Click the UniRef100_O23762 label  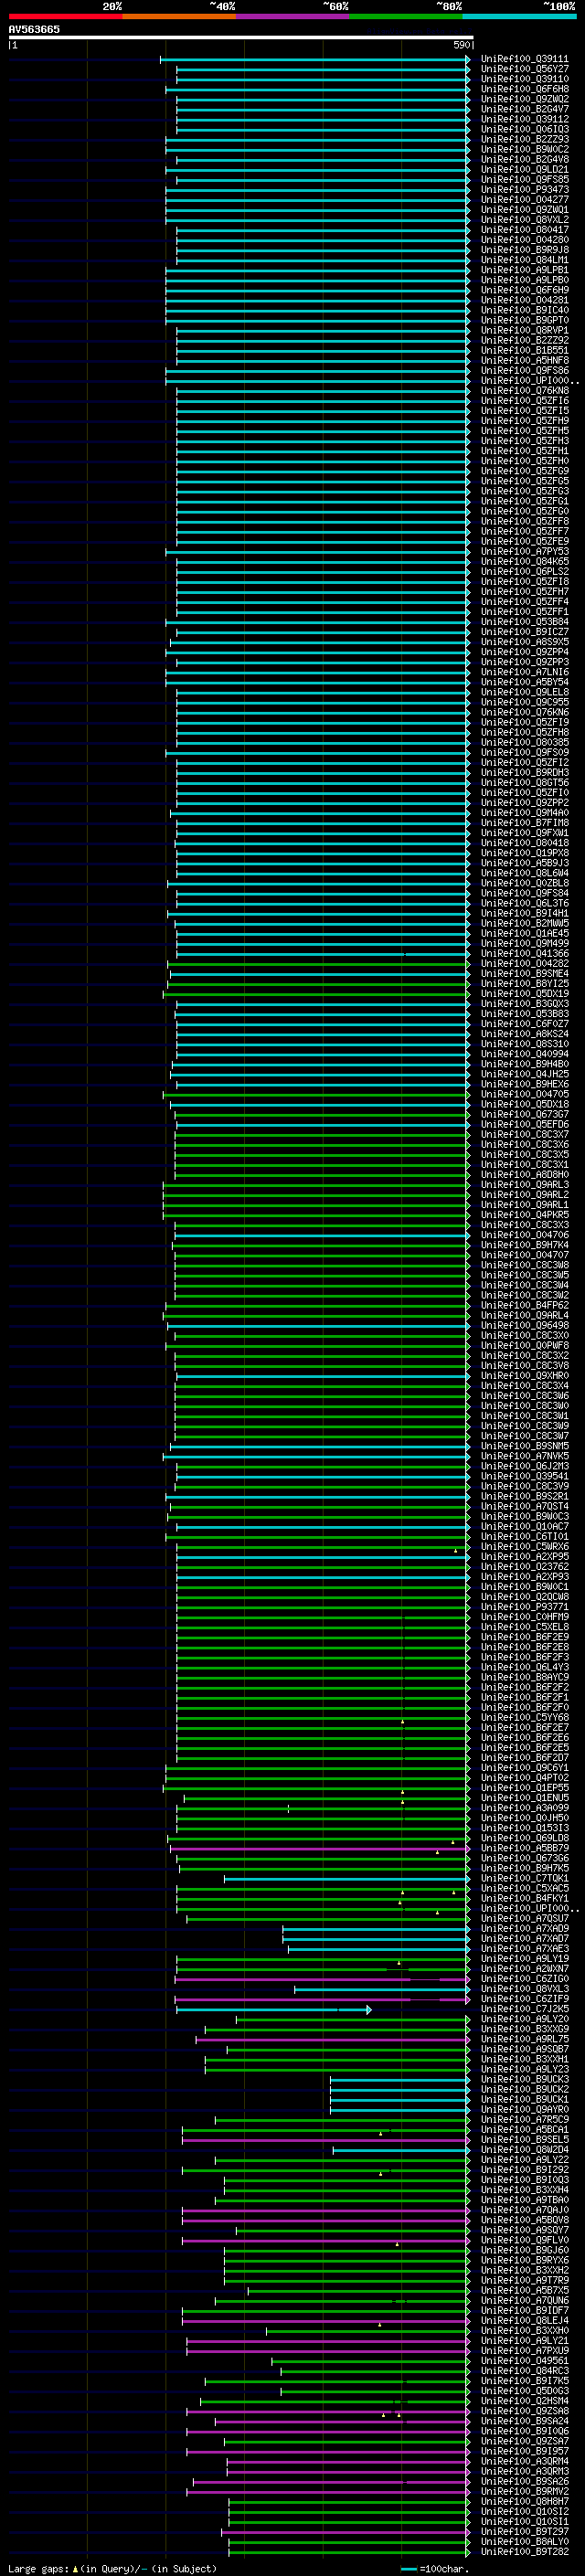[524, 1567]
